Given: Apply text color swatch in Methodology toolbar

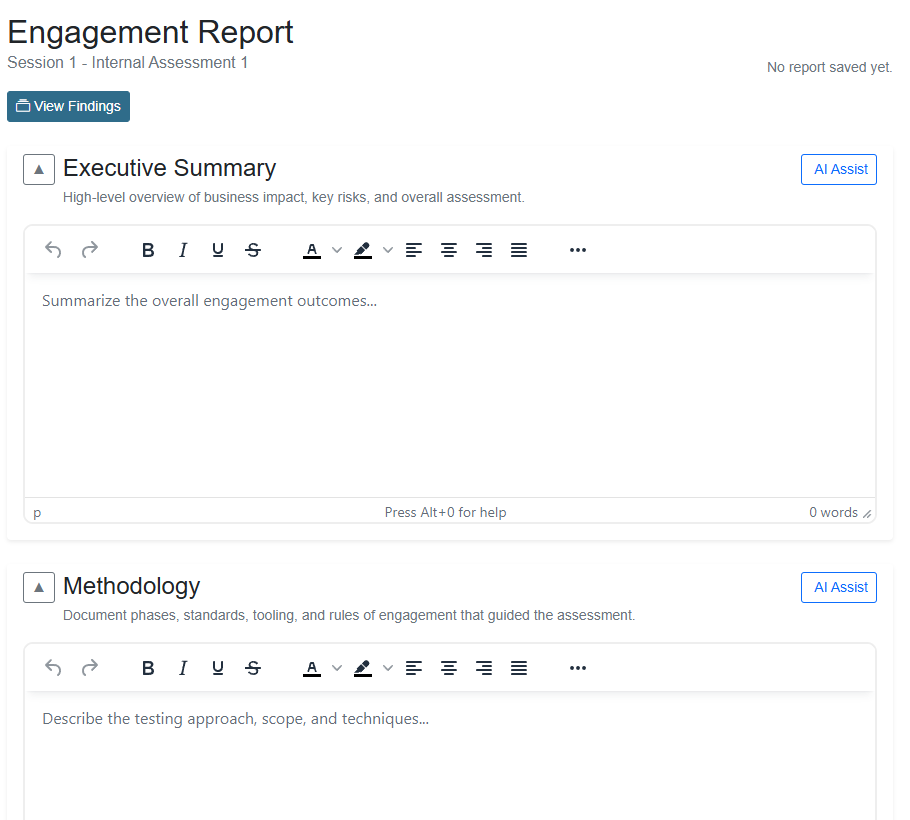Looking at the screenshot, I should [312, 668].
